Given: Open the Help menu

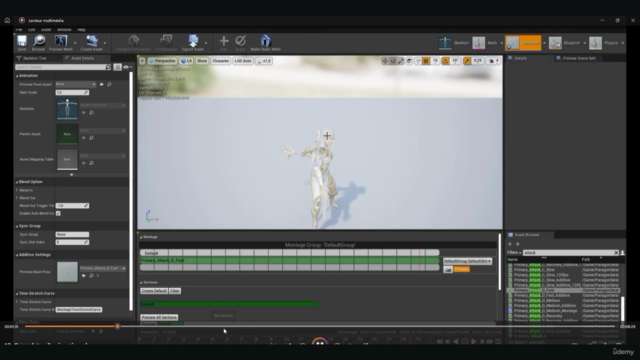Looking at the screenshot, I should 81,30.
